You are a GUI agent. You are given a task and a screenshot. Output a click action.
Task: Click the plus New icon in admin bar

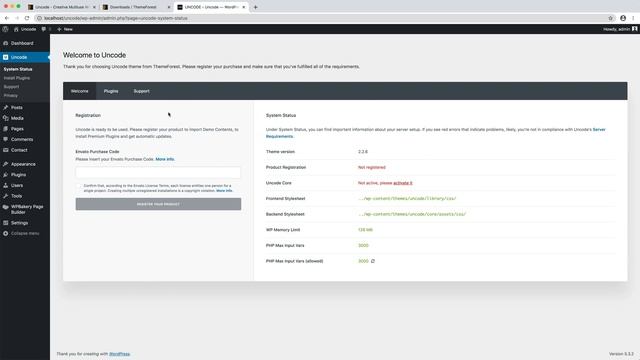(59, 29)
